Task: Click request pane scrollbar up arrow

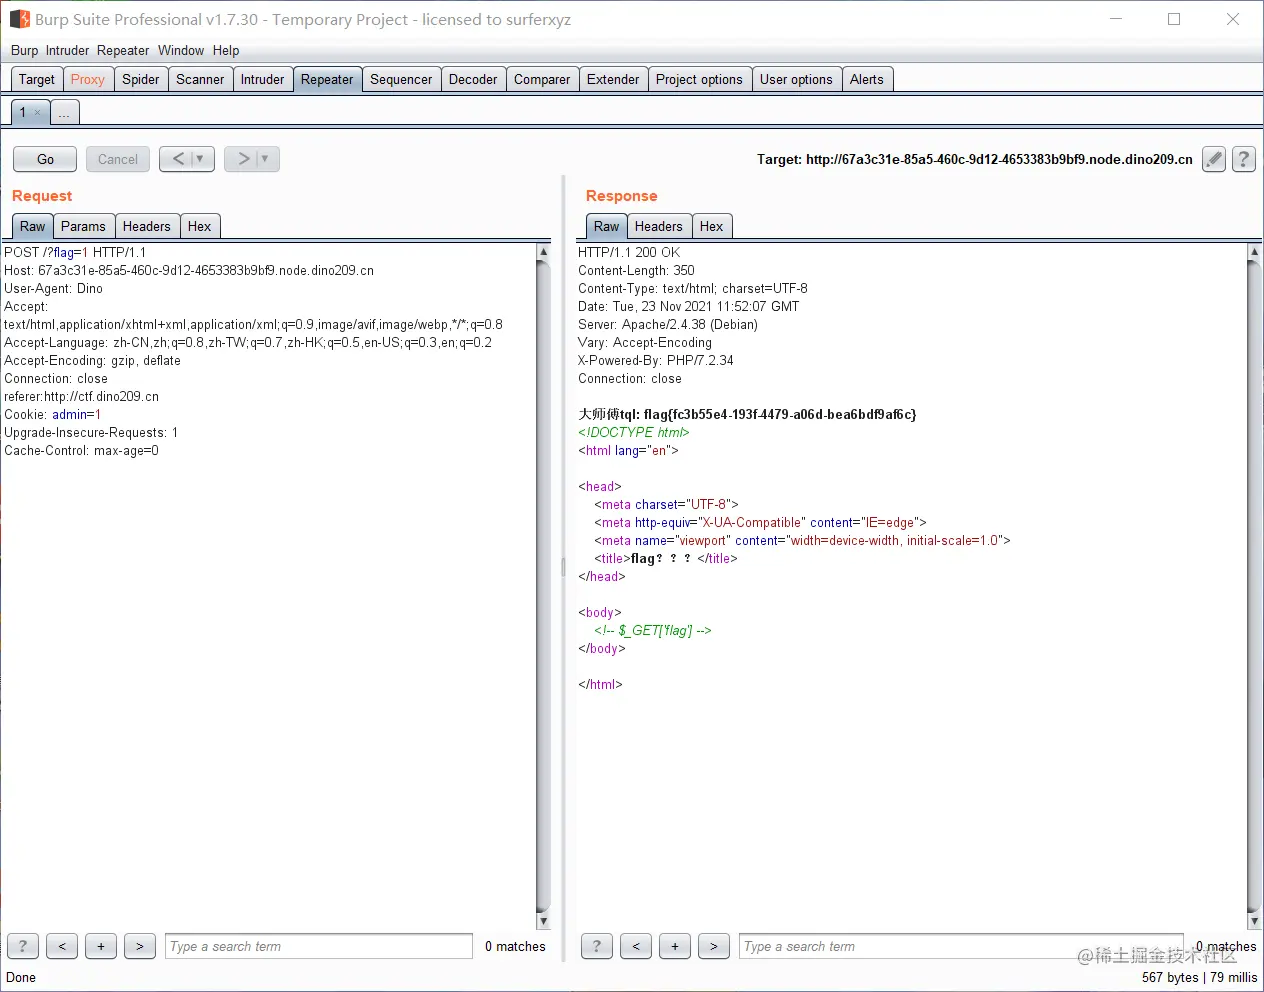Action: coord(544,252)
